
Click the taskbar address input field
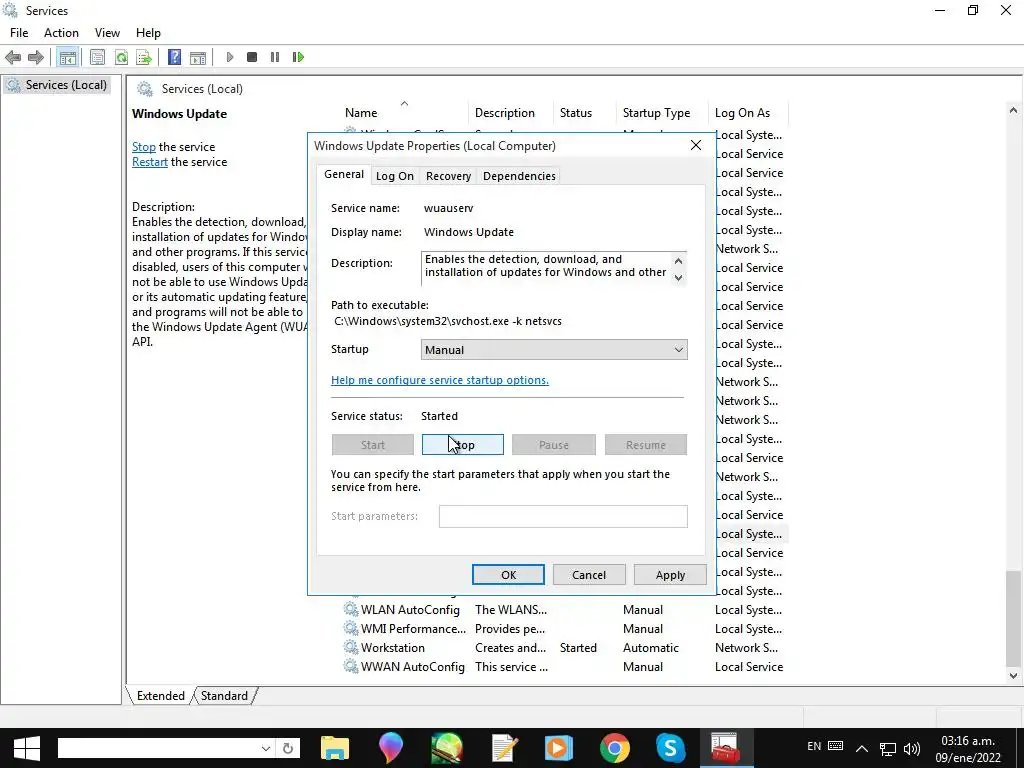[158, 748]
